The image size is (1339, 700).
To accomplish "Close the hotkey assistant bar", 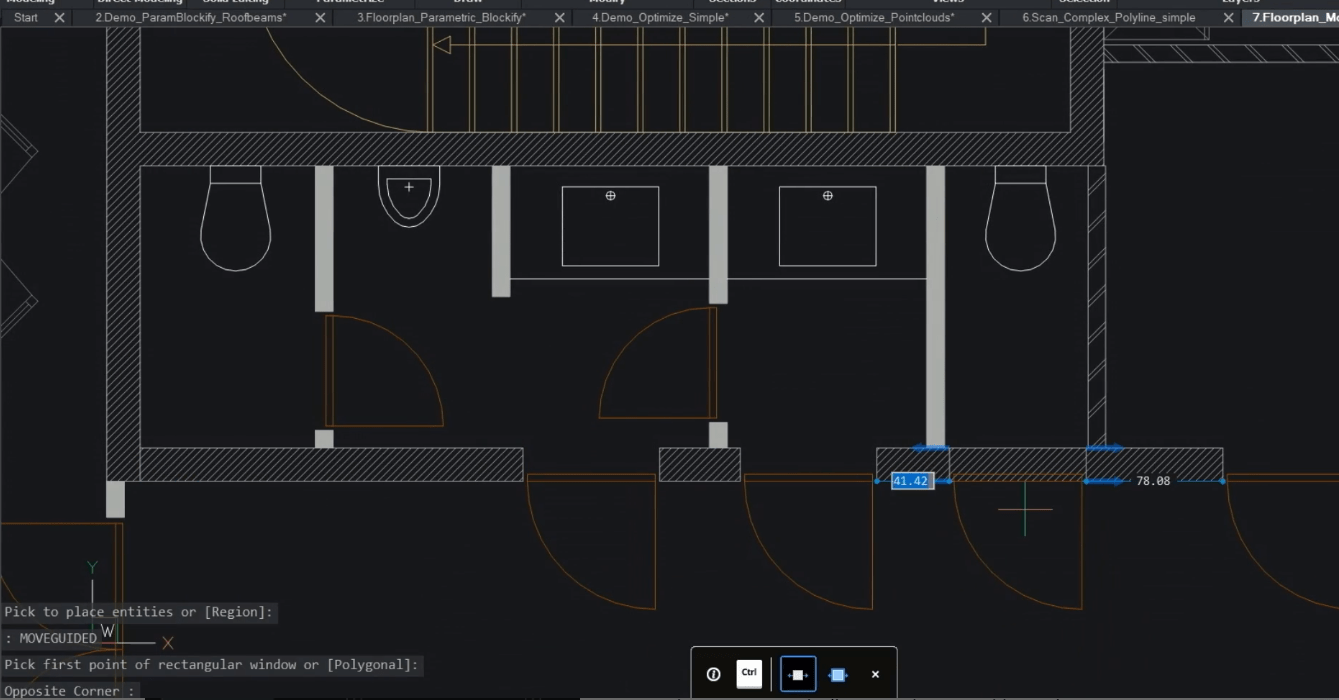I will [x=875, y=675].
